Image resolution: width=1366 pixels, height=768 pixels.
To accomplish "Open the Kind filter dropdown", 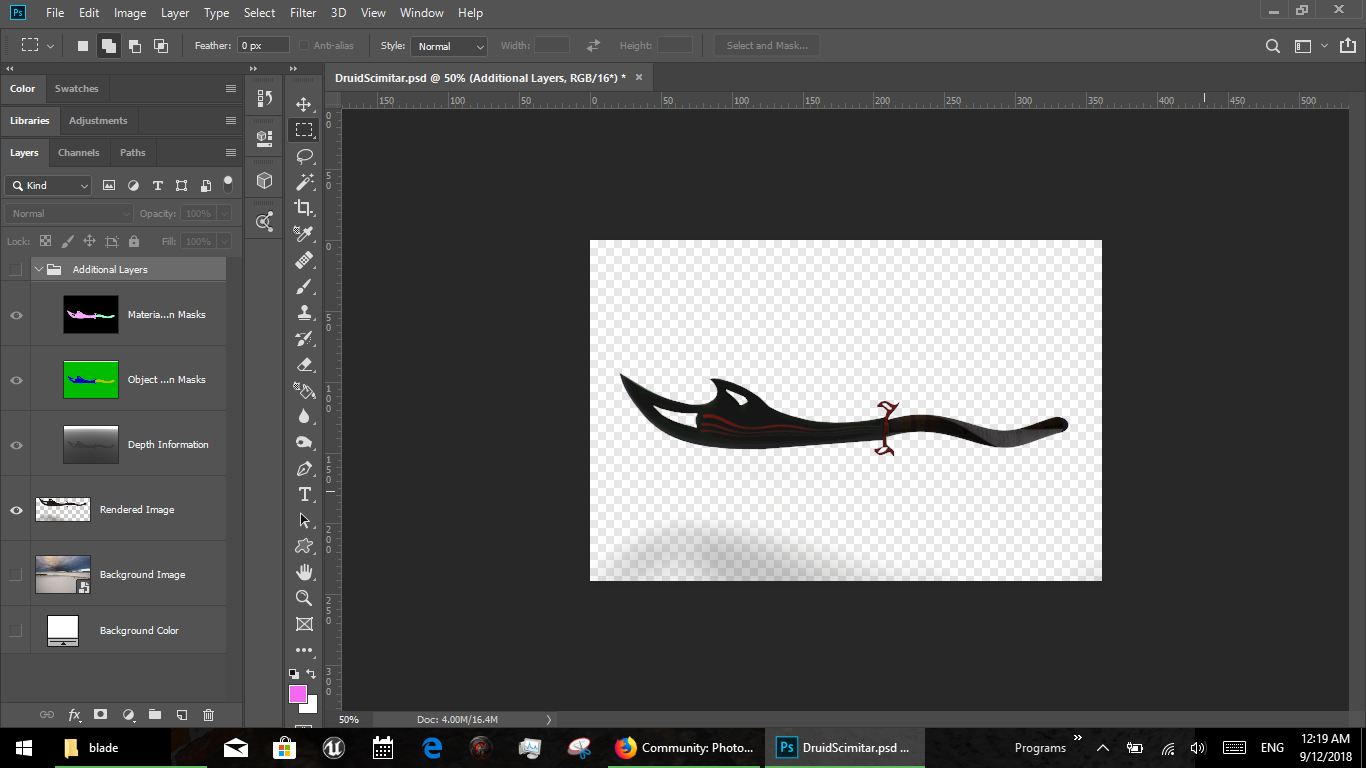I will [x=48, y=185].
